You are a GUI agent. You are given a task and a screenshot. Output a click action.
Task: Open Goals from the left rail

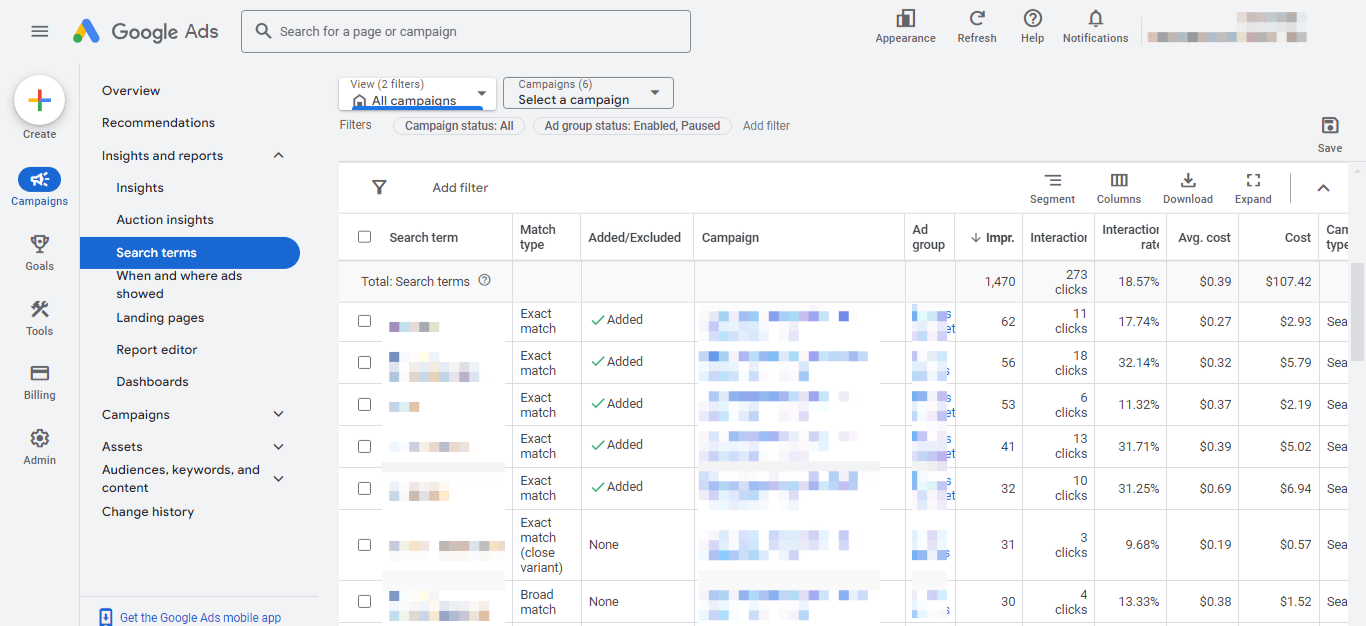[40, 244]
